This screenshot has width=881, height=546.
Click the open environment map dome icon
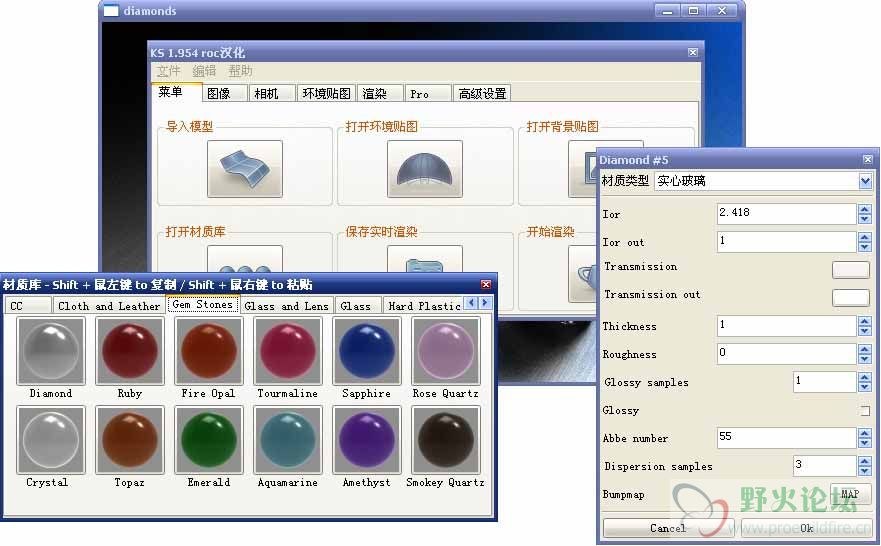tap(424, 168)
